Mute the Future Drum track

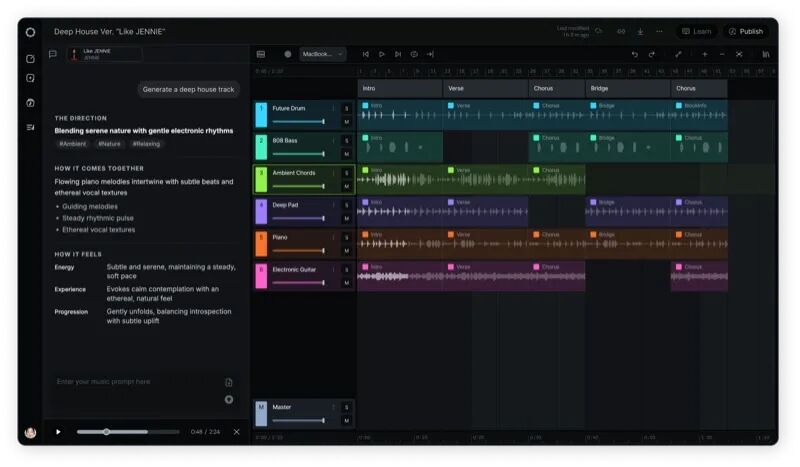[346, 122]
